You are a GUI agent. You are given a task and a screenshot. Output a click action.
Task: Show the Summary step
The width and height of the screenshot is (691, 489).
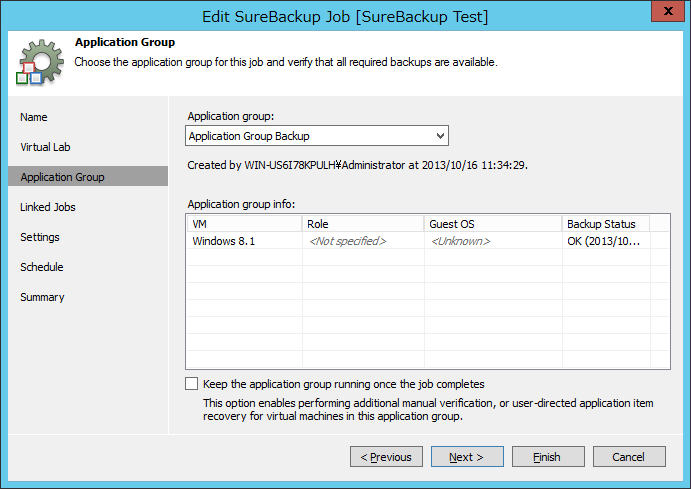[42, 297]
